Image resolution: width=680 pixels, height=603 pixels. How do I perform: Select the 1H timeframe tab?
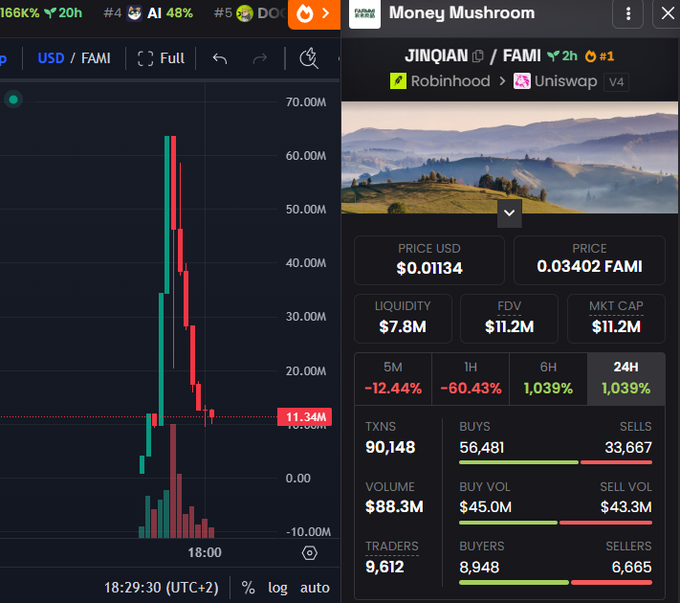tap(471, 379)
